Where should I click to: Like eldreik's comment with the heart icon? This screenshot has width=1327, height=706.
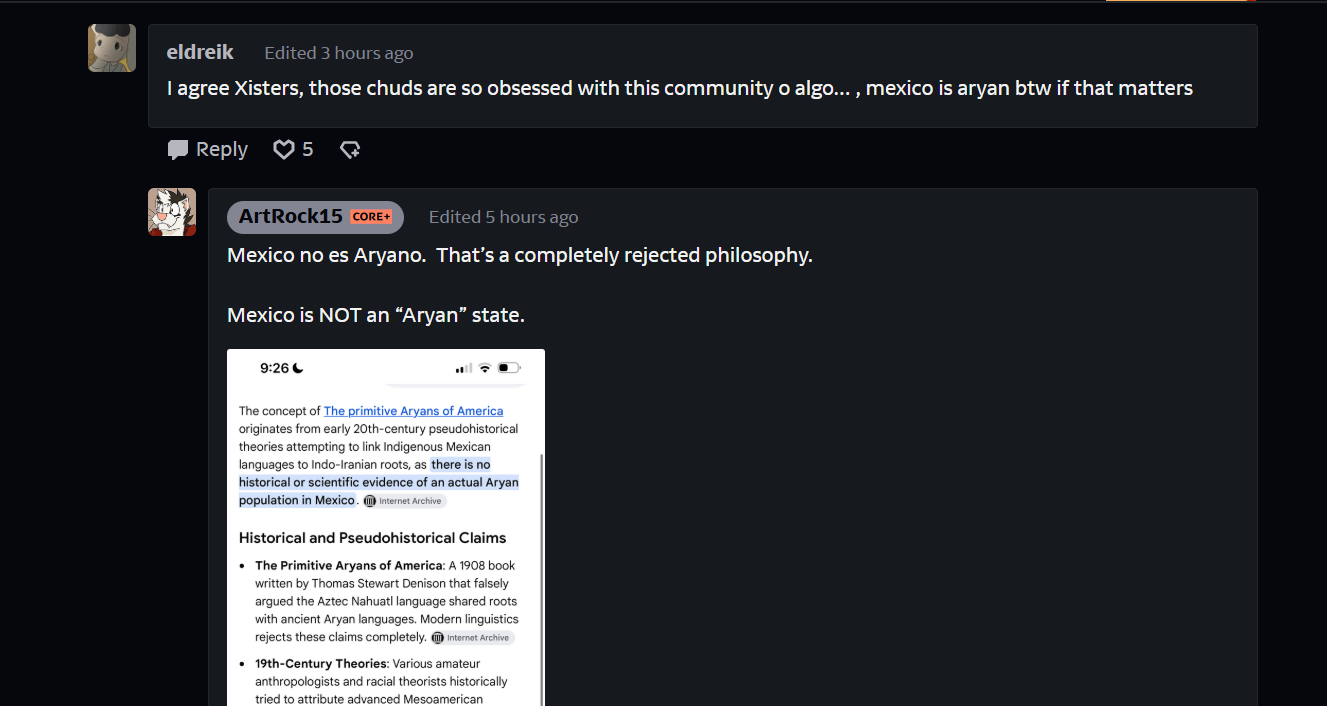click(284, 149)
